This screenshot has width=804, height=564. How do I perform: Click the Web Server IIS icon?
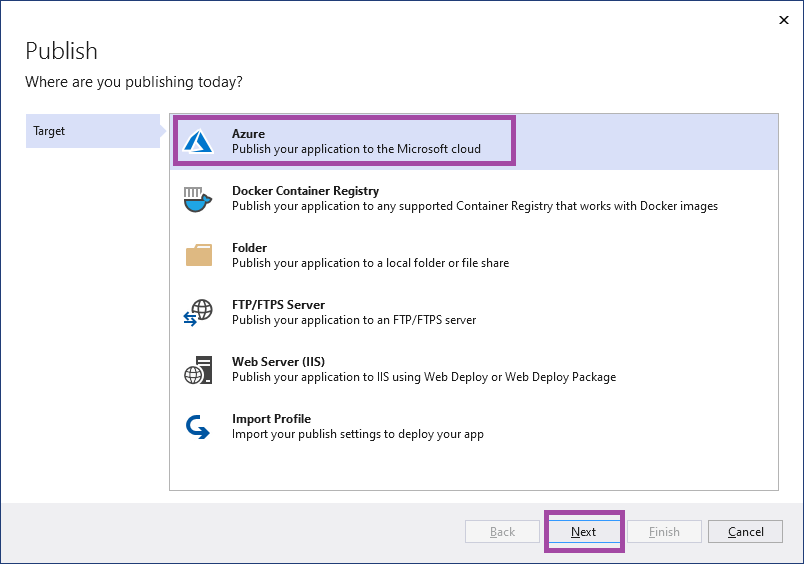point(198,369)
